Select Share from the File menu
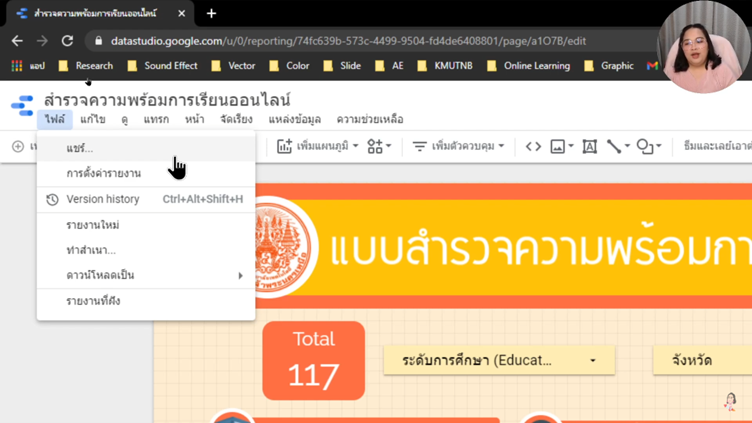The image size is (752, 423). pyautogui.click(x=80, y=148)
